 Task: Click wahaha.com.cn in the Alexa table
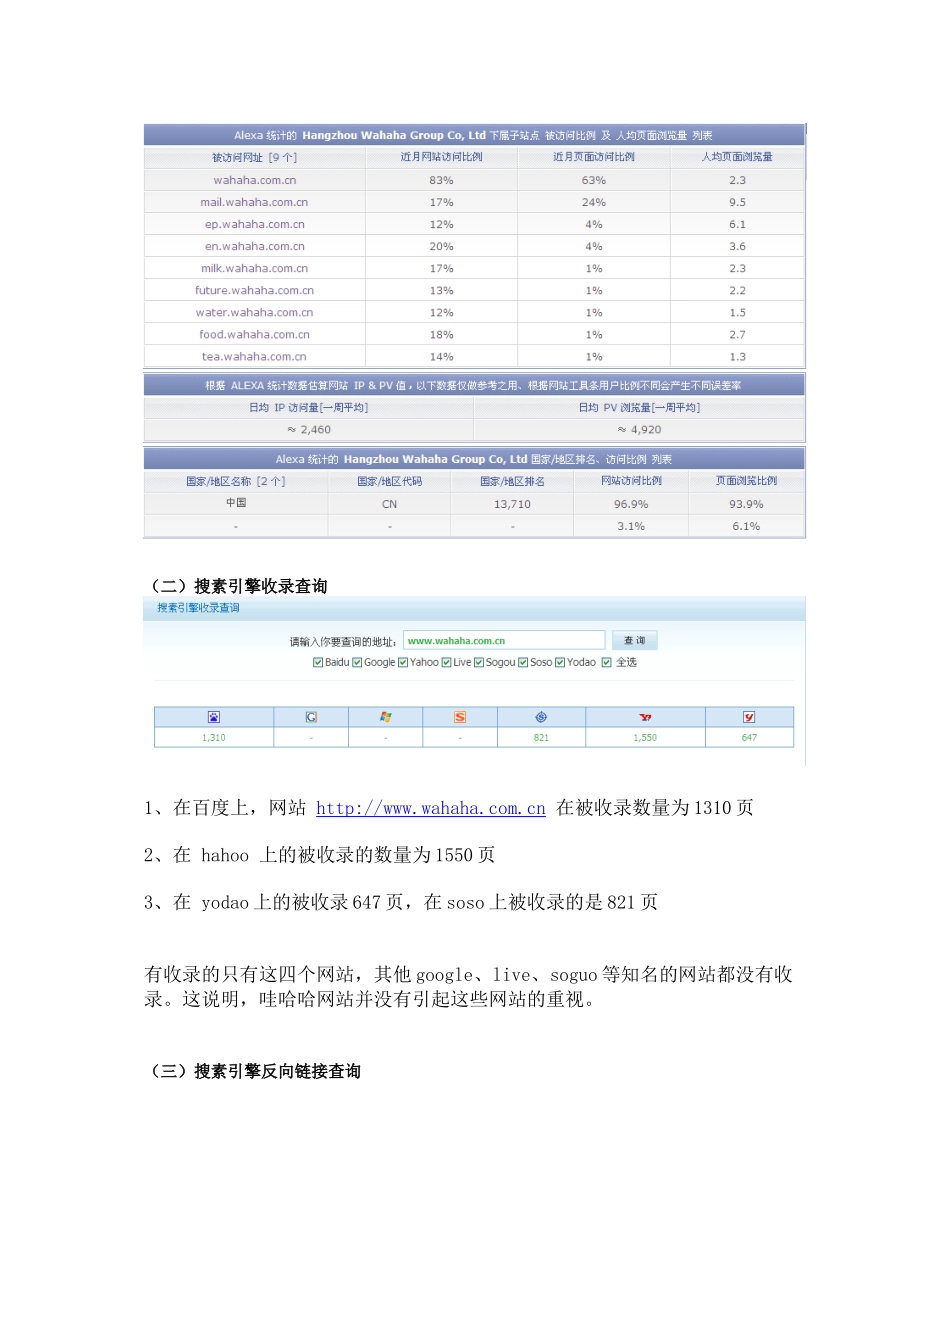click(255, 180)
